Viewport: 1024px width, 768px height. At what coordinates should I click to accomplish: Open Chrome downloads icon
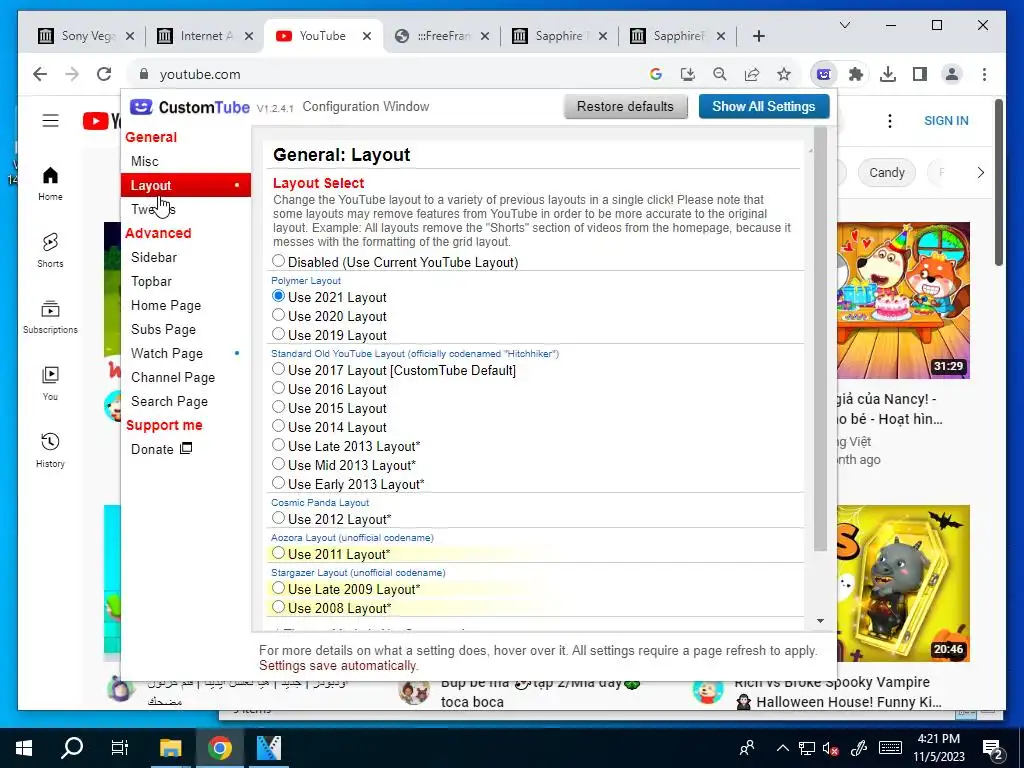tap(888, 74)
